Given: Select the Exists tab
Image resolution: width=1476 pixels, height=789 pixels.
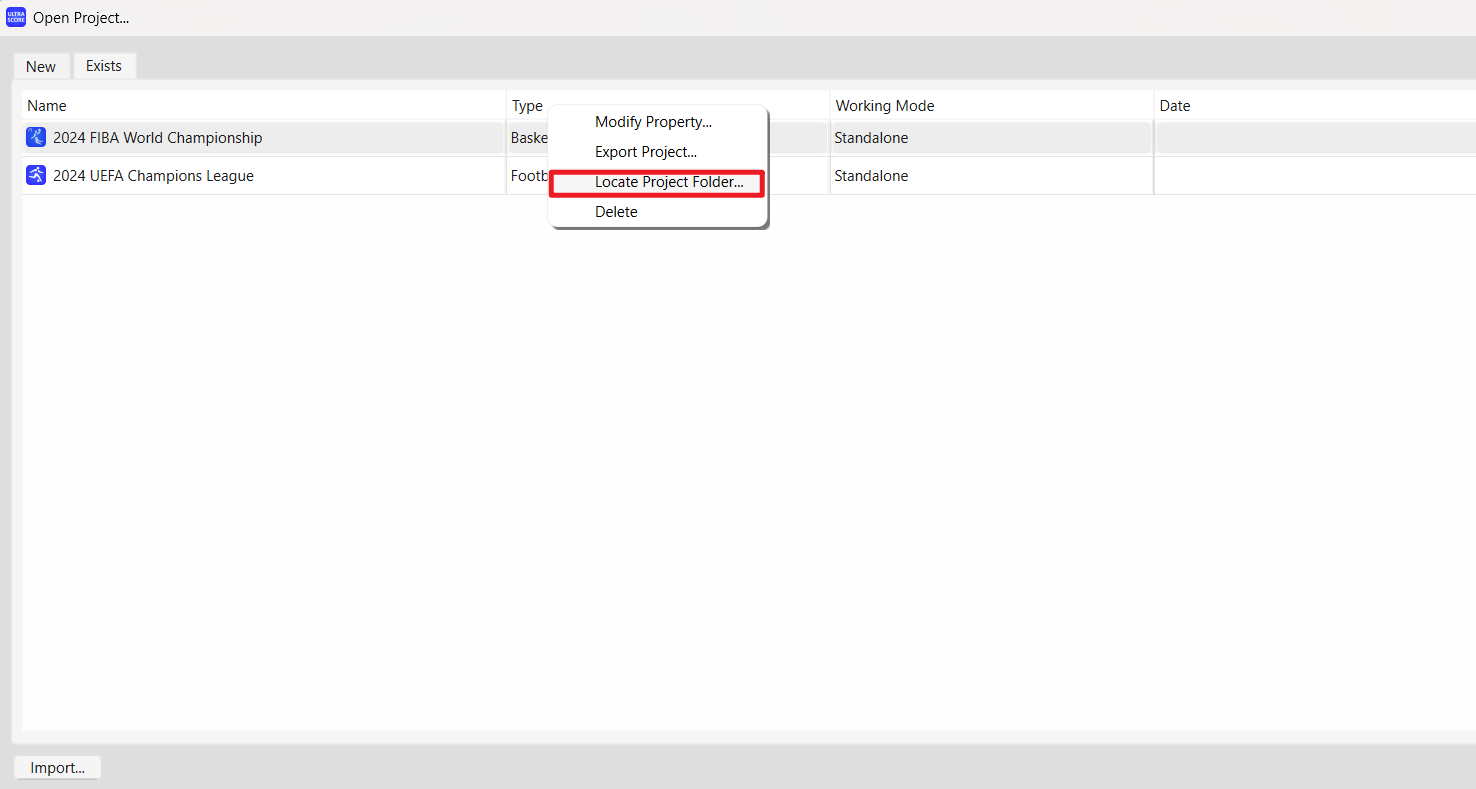Looking at the screenshot, I should [x=104, y=66].
